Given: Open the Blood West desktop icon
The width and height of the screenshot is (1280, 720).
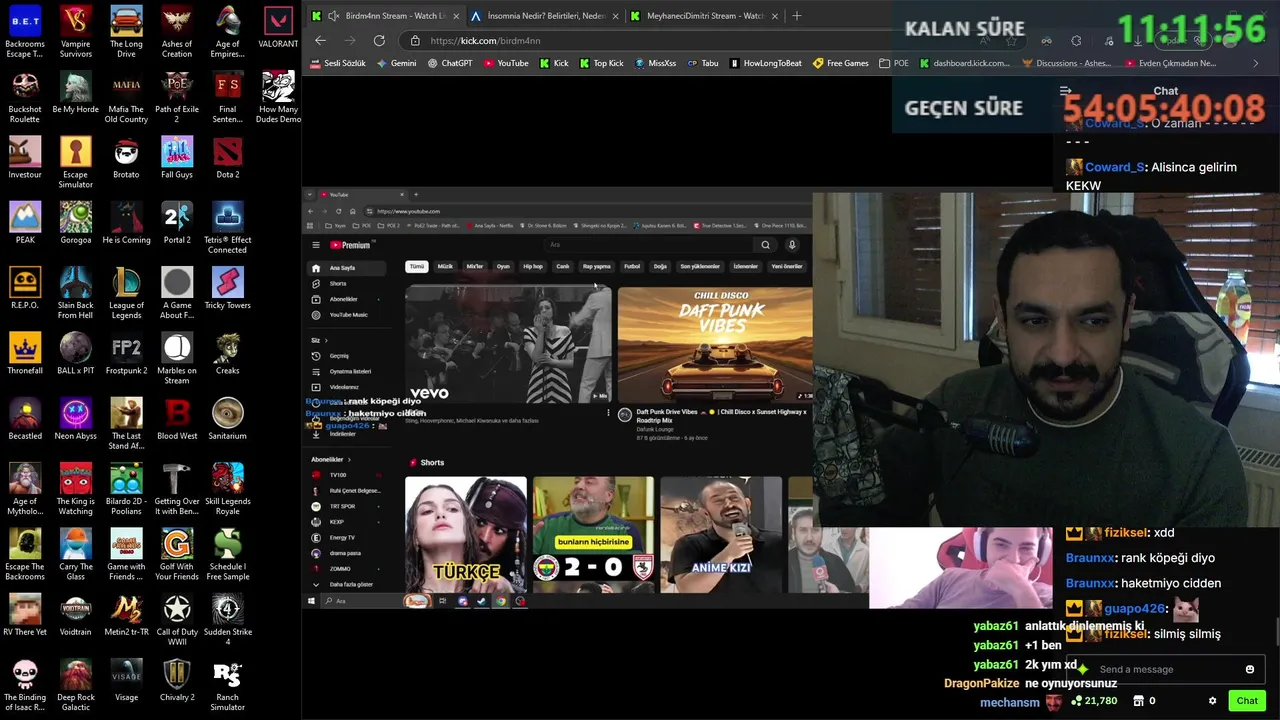Looking at the screenshot, I should tap(177, 419).
